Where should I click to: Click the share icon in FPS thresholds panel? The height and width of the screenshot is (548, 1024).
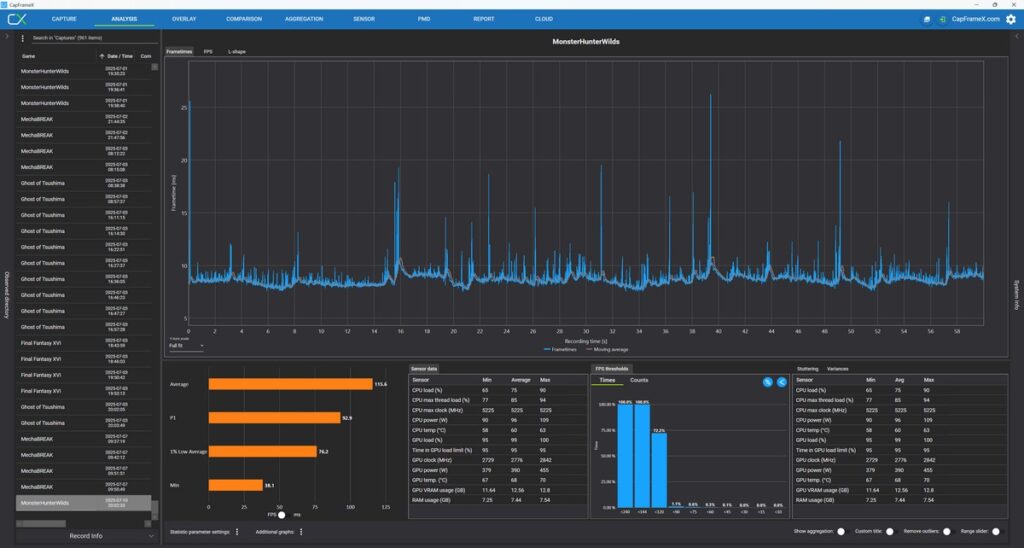782,382
